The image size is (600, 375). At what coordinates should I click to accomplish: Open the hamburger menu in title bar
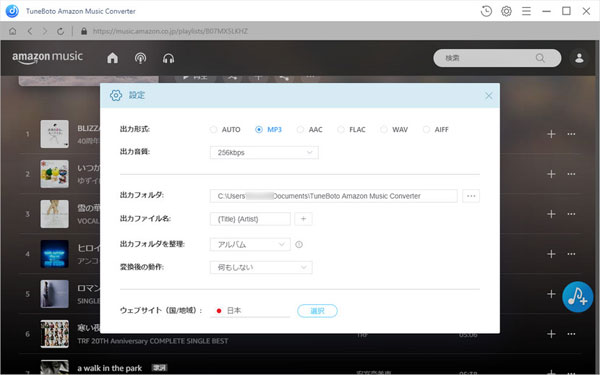point(526,11)
